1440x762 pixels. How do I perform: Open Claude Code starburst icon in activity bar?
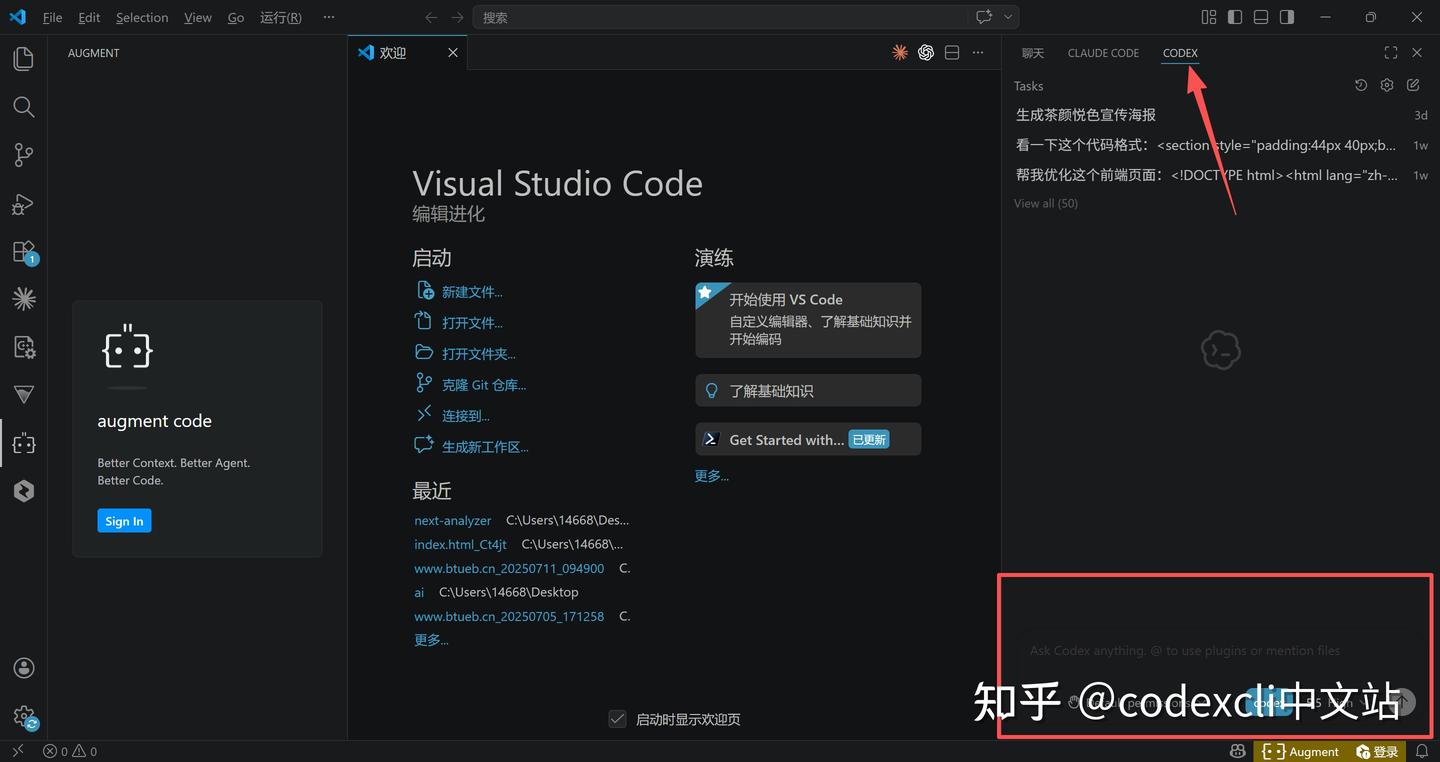coord(23,298)
